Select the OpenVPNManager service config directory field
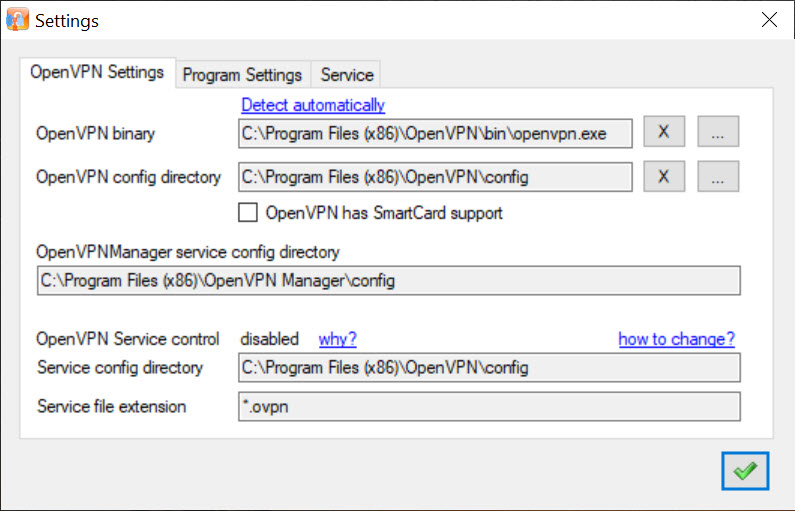 tap(388, 280)
